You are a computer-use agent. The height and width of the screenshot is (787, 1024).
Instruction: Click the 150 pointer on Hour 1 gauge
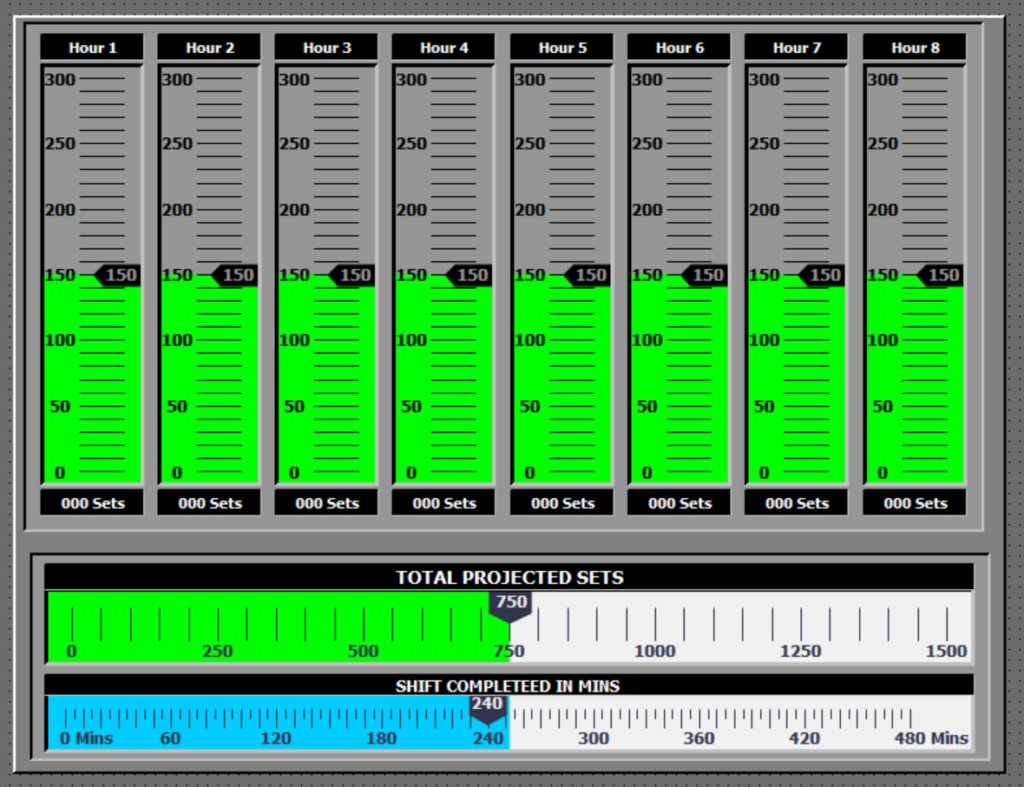(x=117, y=275)
